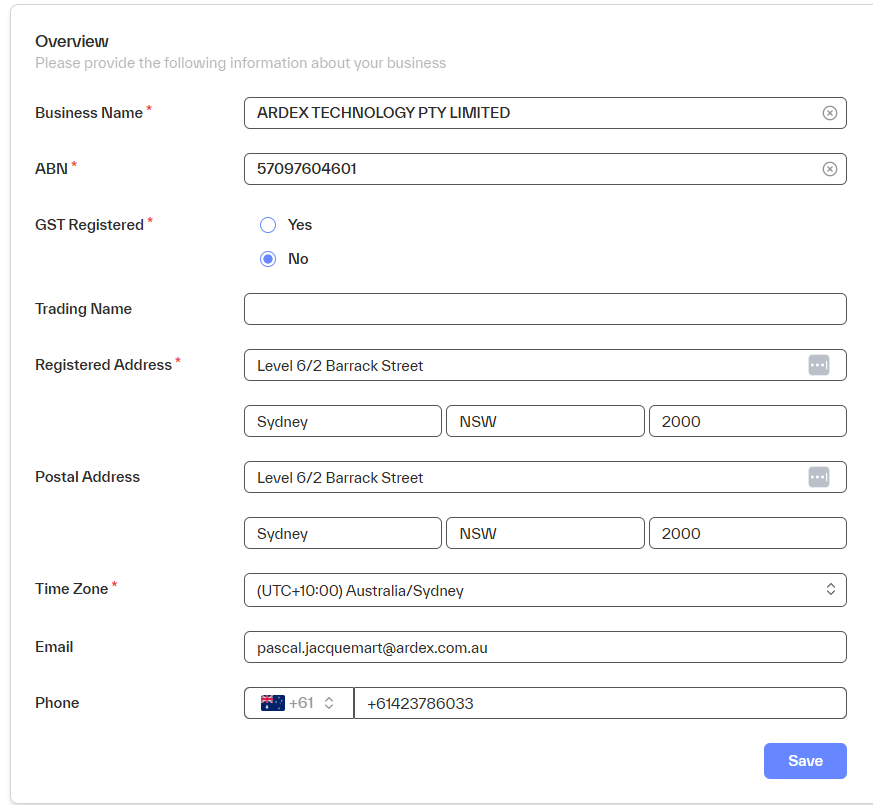
Task: Click the Phone number input field
Action: (600, 703)
